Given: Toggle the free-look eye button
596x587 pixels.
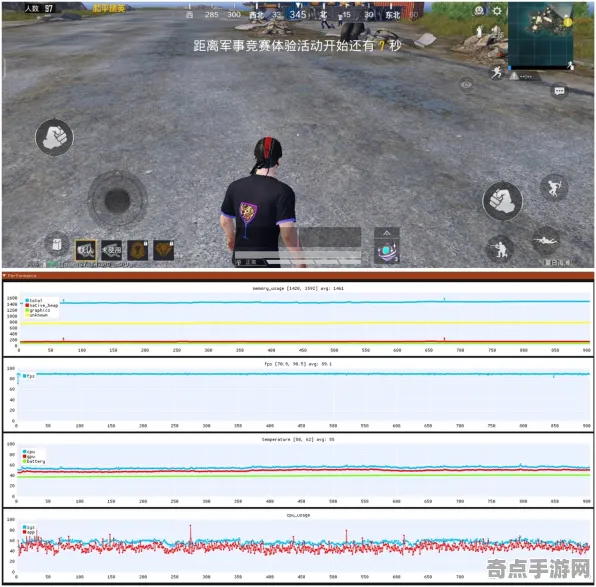Looking at the screenshot, I should [466, 85].
